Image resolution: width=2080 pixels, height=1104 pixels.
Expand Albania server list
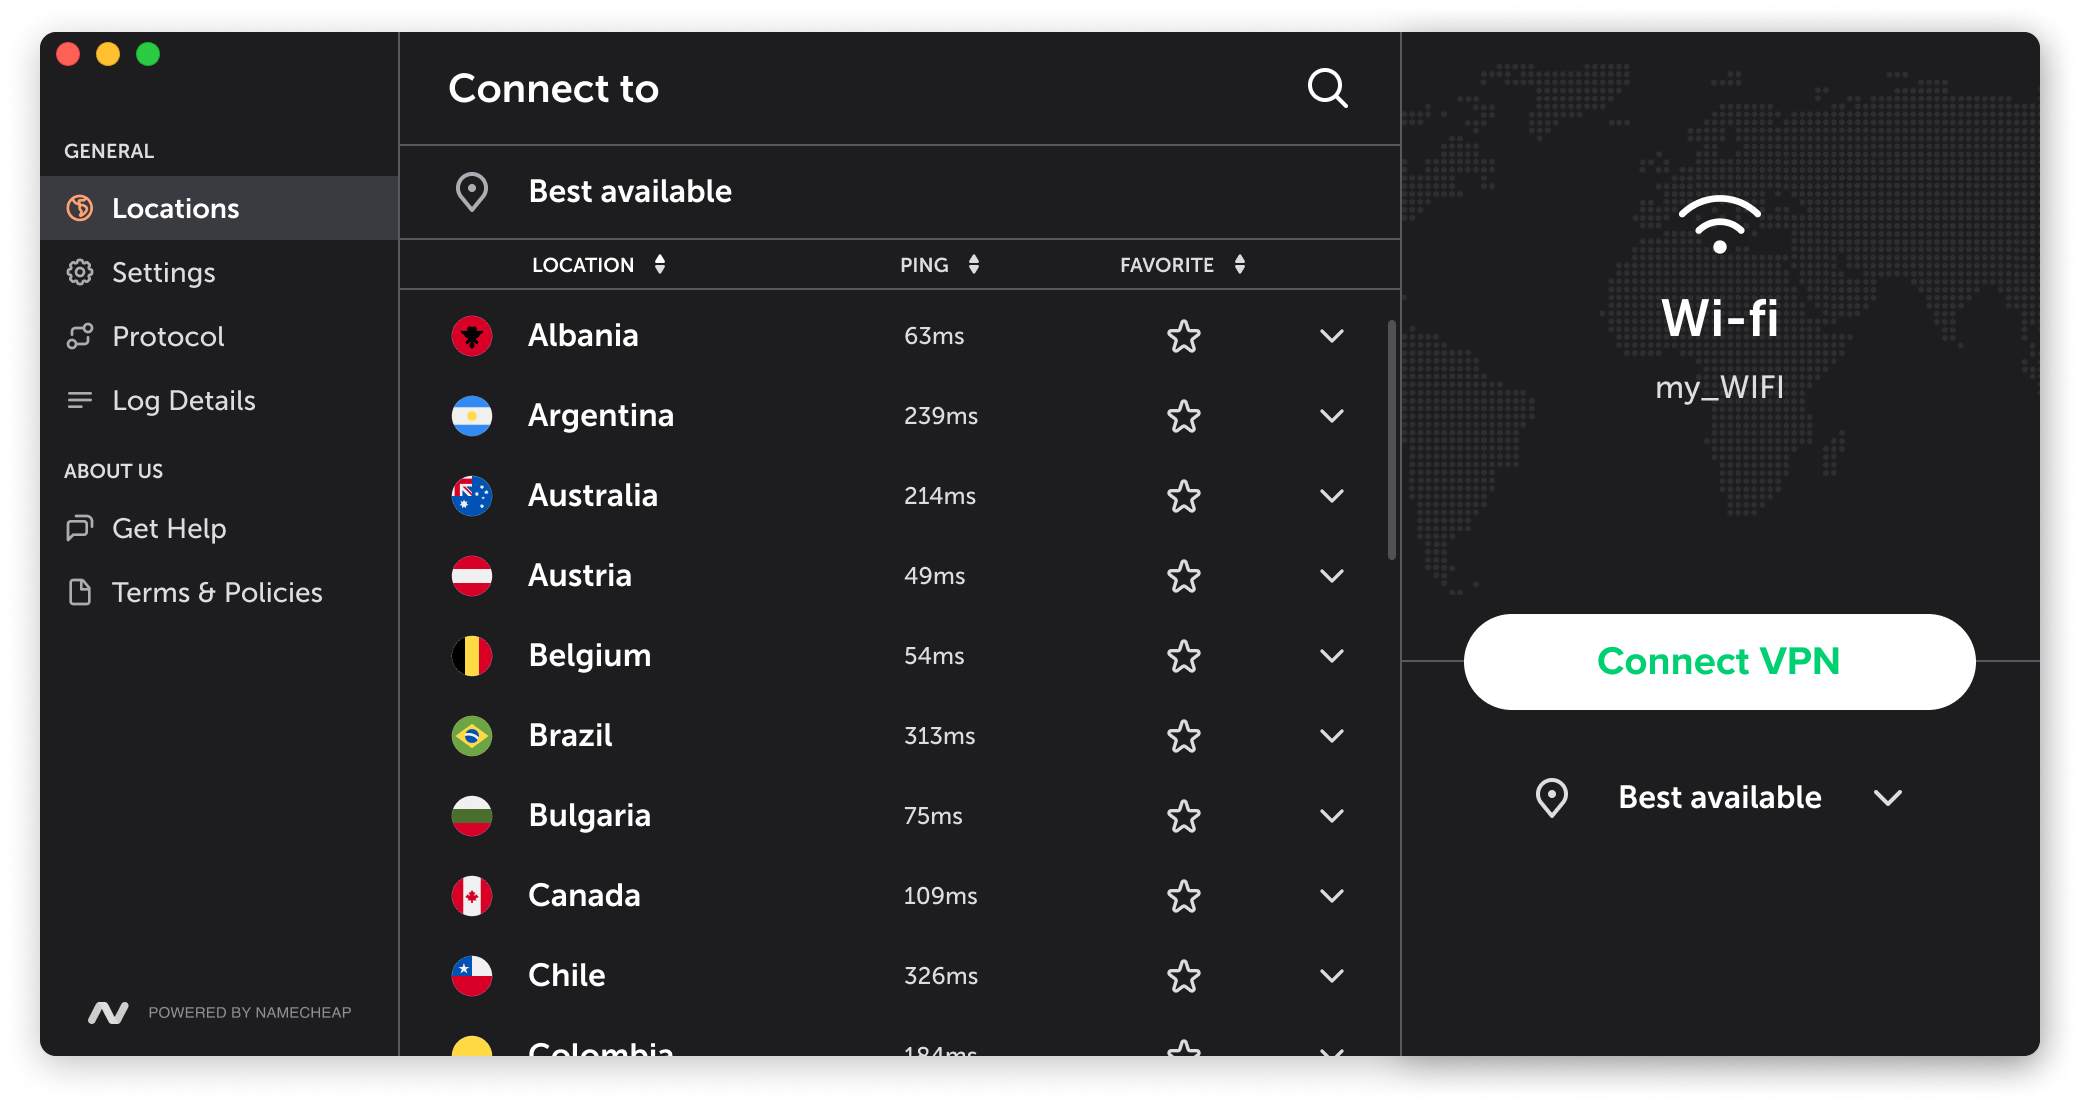pyautogui.click(x=1332, y=337)
